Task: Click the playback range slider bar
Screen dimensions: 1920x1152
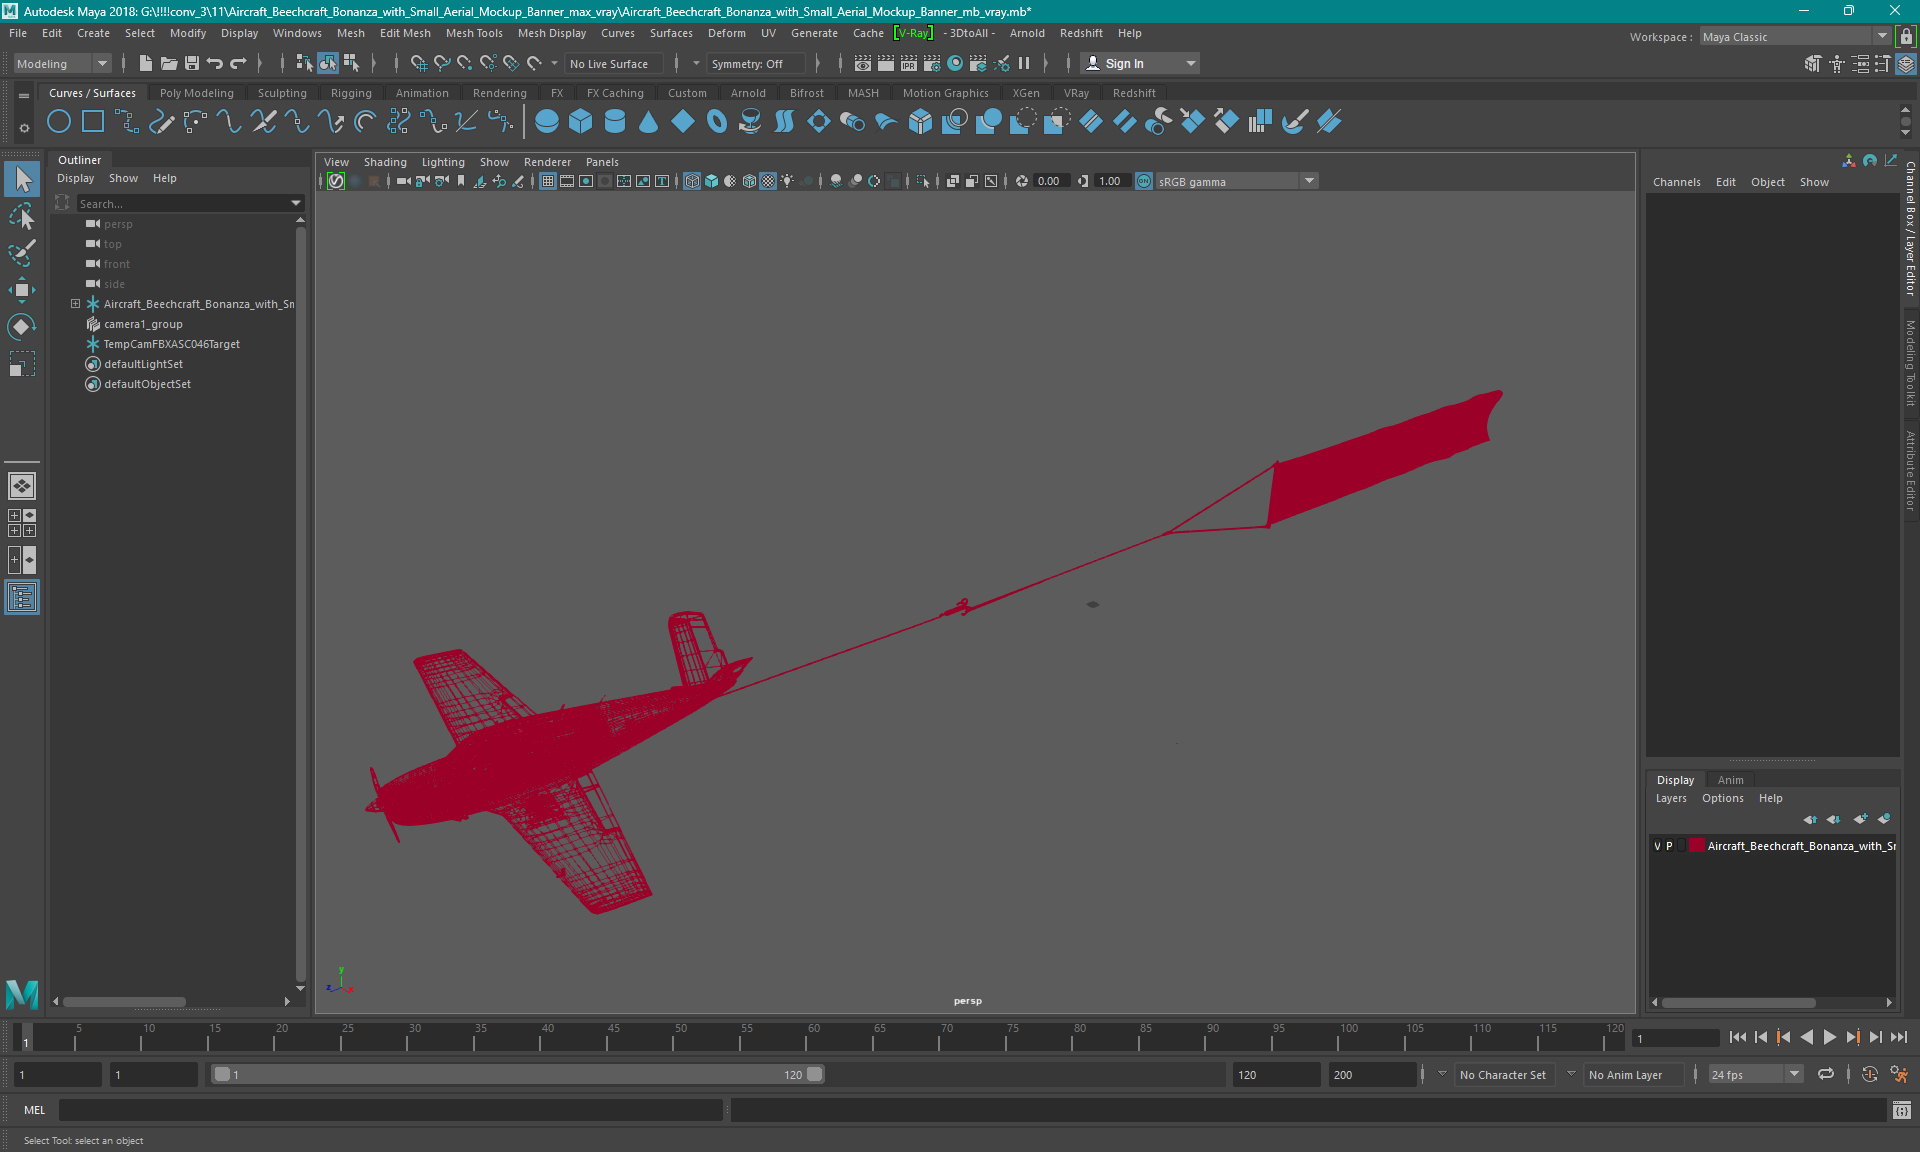Action: click(x=517, y=1074)
